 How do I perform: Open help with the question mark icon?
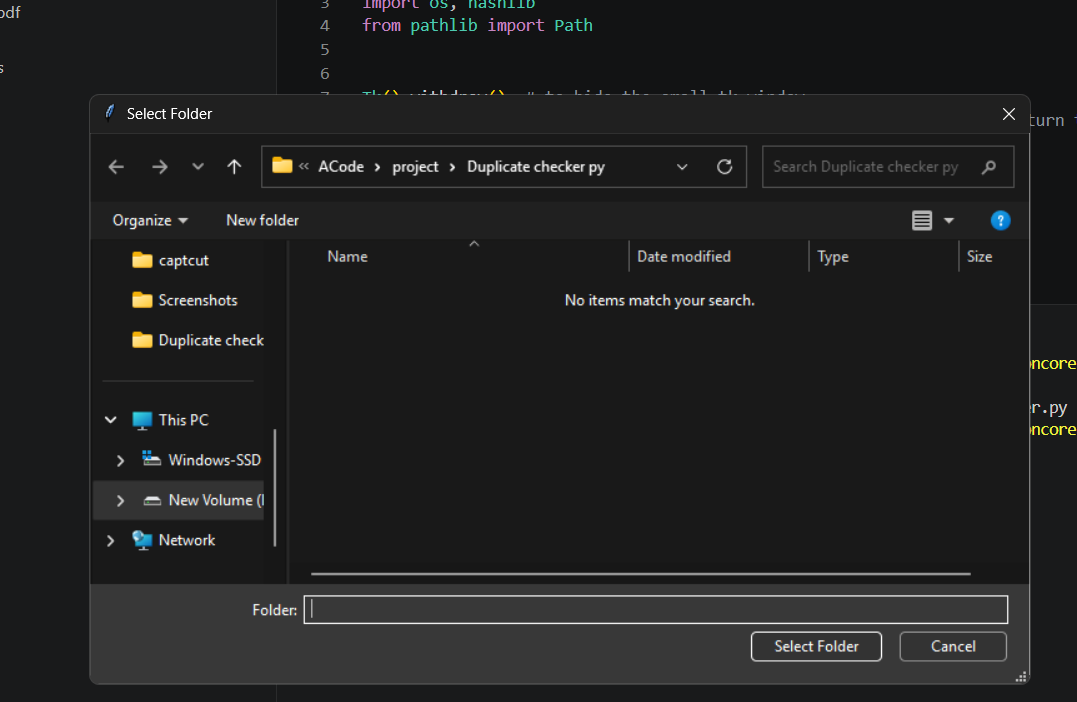(1000, 220)
